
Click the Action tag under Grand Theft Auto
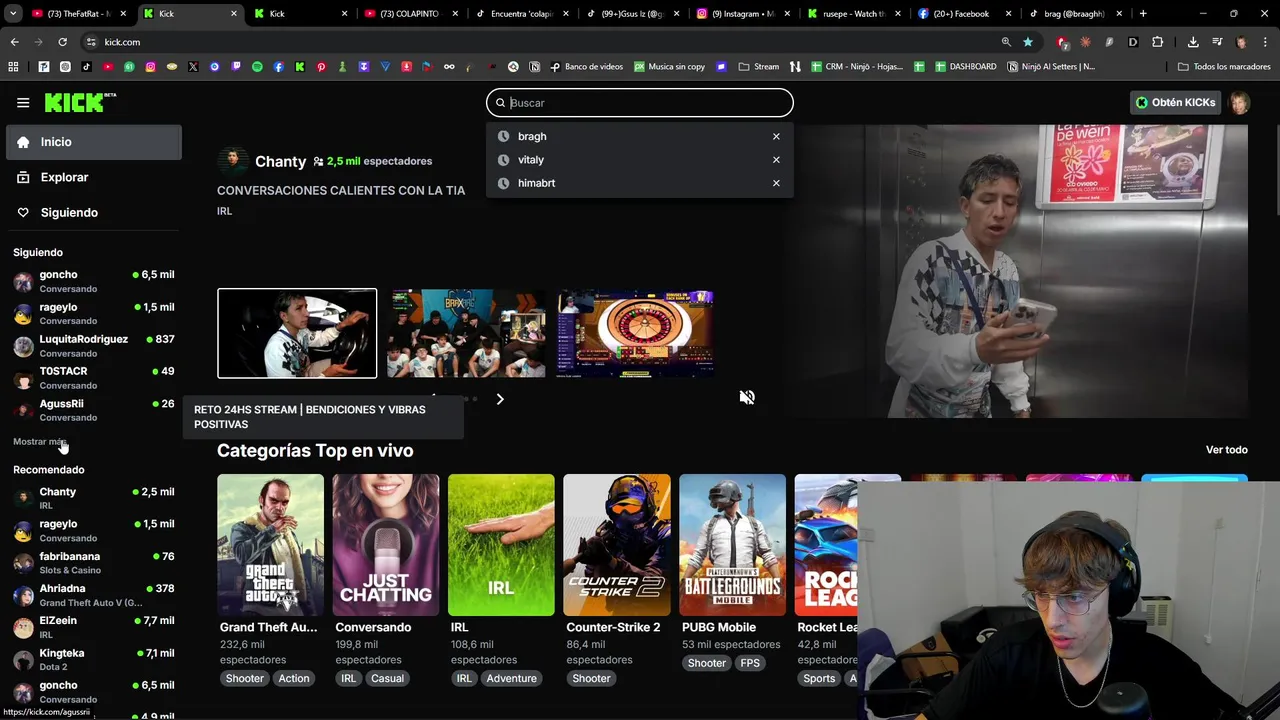click(x=294, y=678)
